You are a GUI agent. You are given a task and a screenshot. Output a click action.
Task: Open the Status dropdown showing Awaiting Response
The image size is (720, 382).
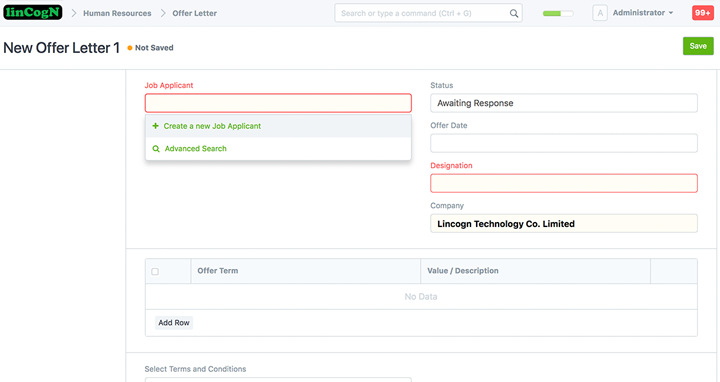[564, 103]
